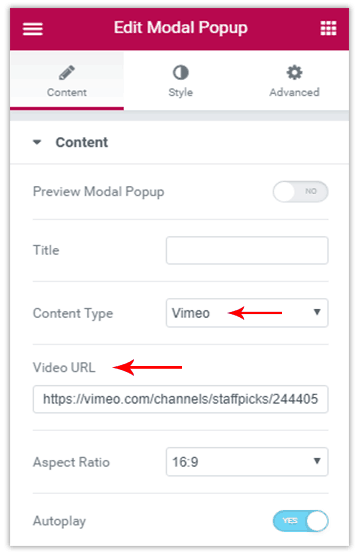This screenshot has width=360, height=555.
Task: Disable the Autoplay toggle
Action: [300, 521]
